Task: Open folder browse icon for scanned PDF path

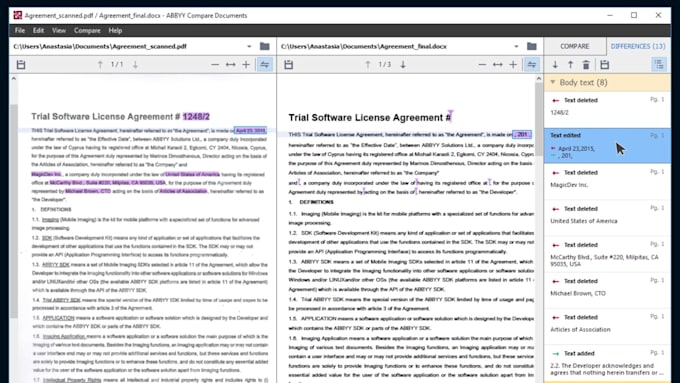Action: coord(265,46)
